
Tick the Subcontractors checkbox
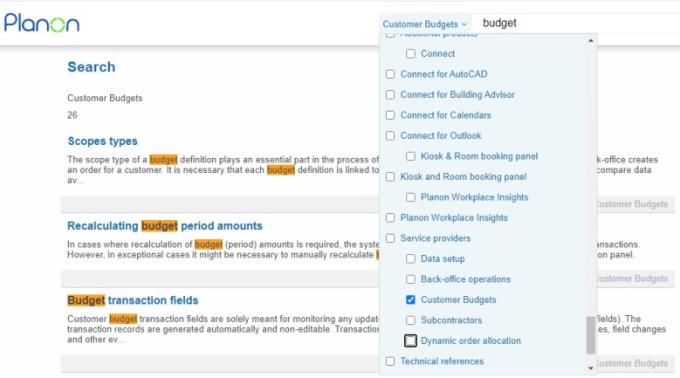410,320
